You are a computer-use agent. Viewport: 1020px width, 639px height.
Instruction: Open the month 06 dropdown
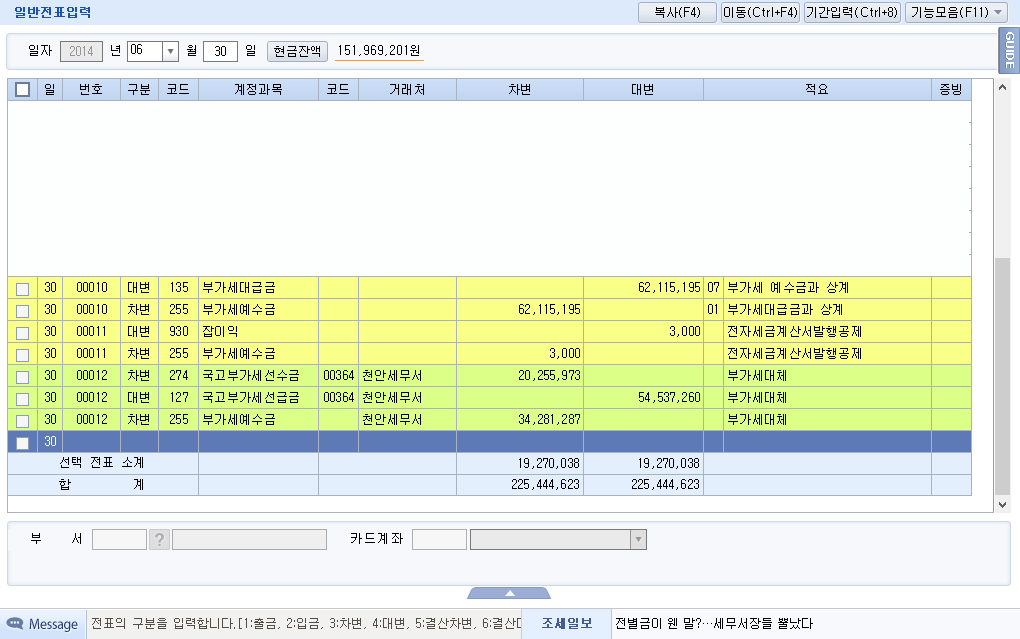(x=170, y=51)
